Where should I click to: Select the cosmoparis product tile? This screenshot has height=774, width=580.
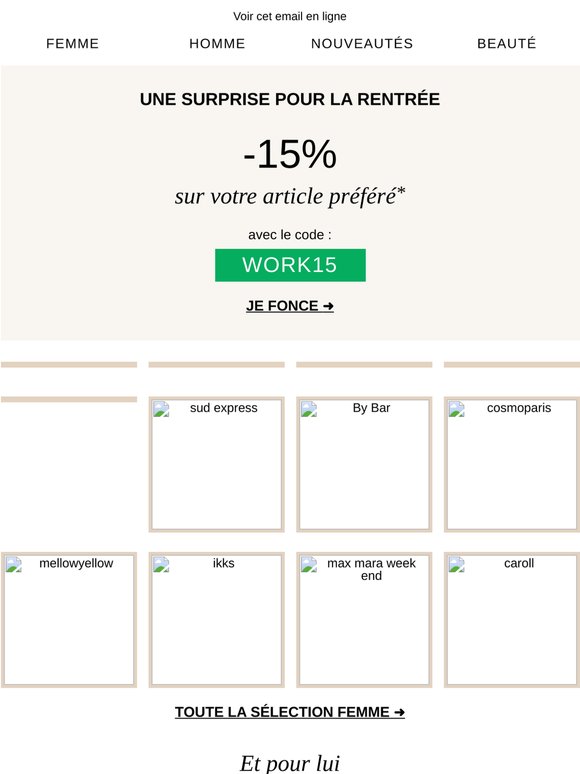click(512, 464)
